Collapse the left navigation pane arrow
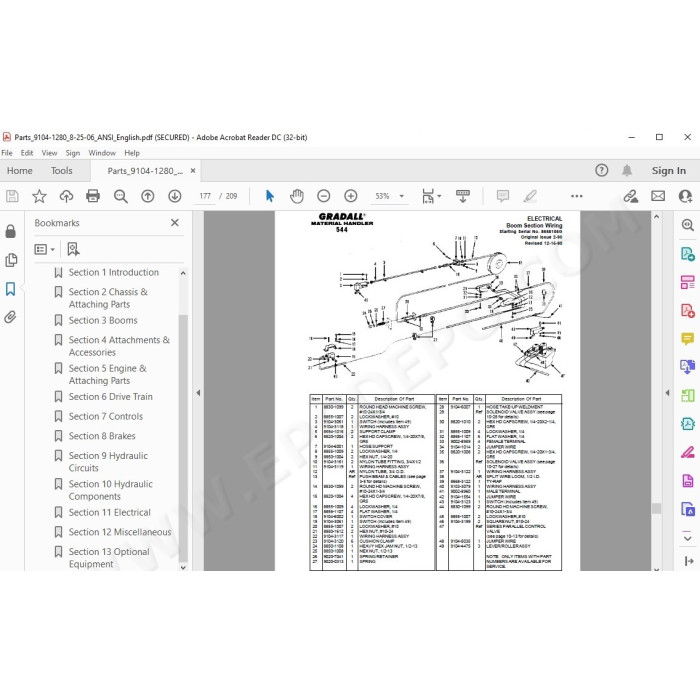This screenshot has width=700, height=700. [198, 393]
